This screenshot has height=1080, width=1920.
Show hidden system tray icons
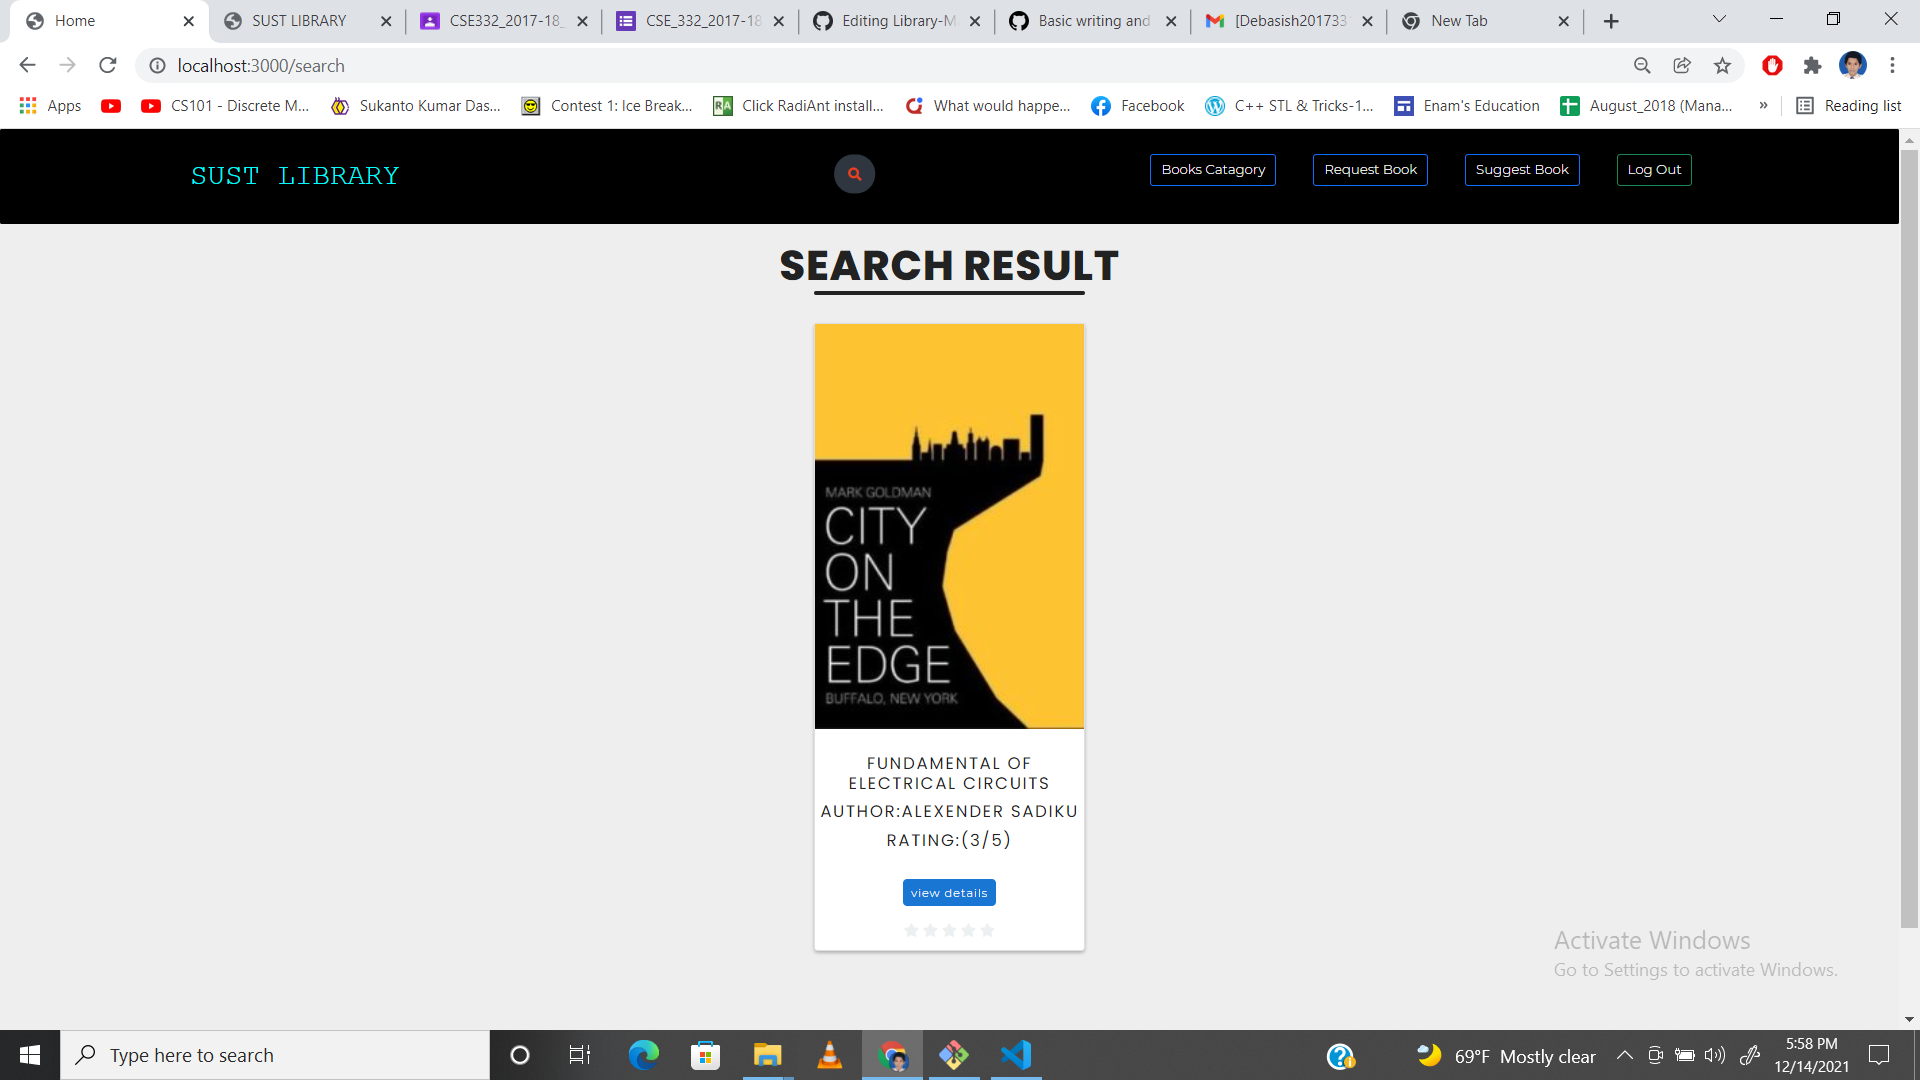1624,1055
